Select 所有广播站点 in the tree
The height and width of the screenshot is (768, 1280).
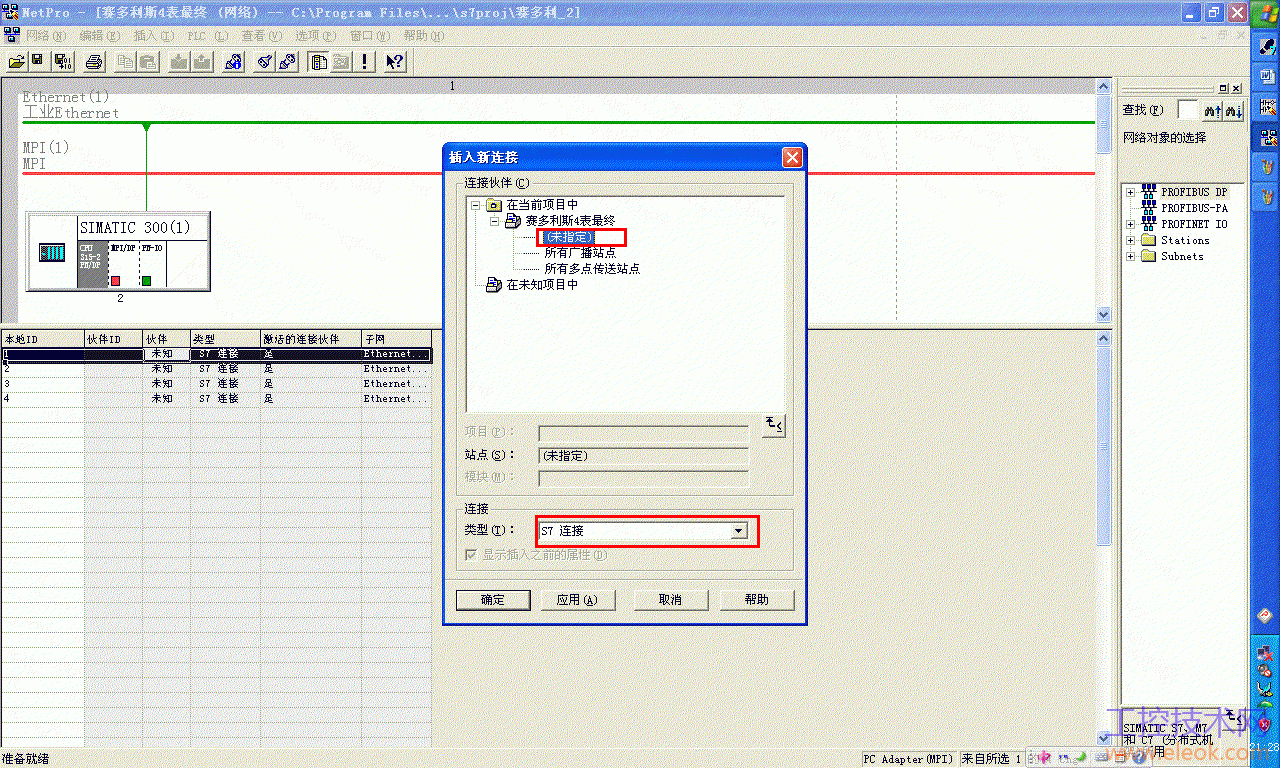[580, 253]
